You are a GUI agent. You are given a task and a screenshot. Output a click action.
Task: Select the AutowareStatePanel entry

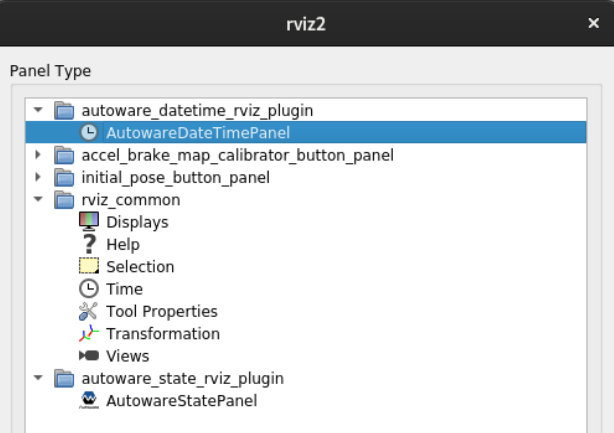[x=181, y=401]
